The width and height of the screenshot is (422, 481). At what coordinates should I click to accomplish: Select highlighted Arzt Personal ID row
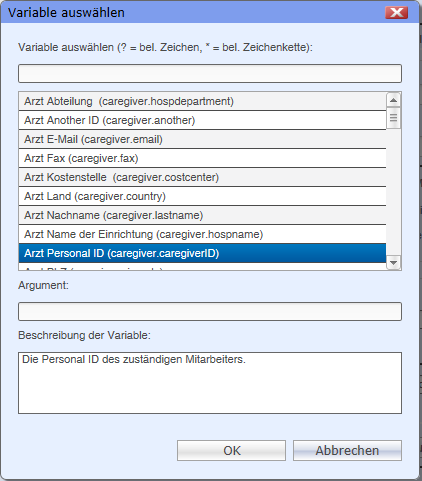tap(202, 253)
